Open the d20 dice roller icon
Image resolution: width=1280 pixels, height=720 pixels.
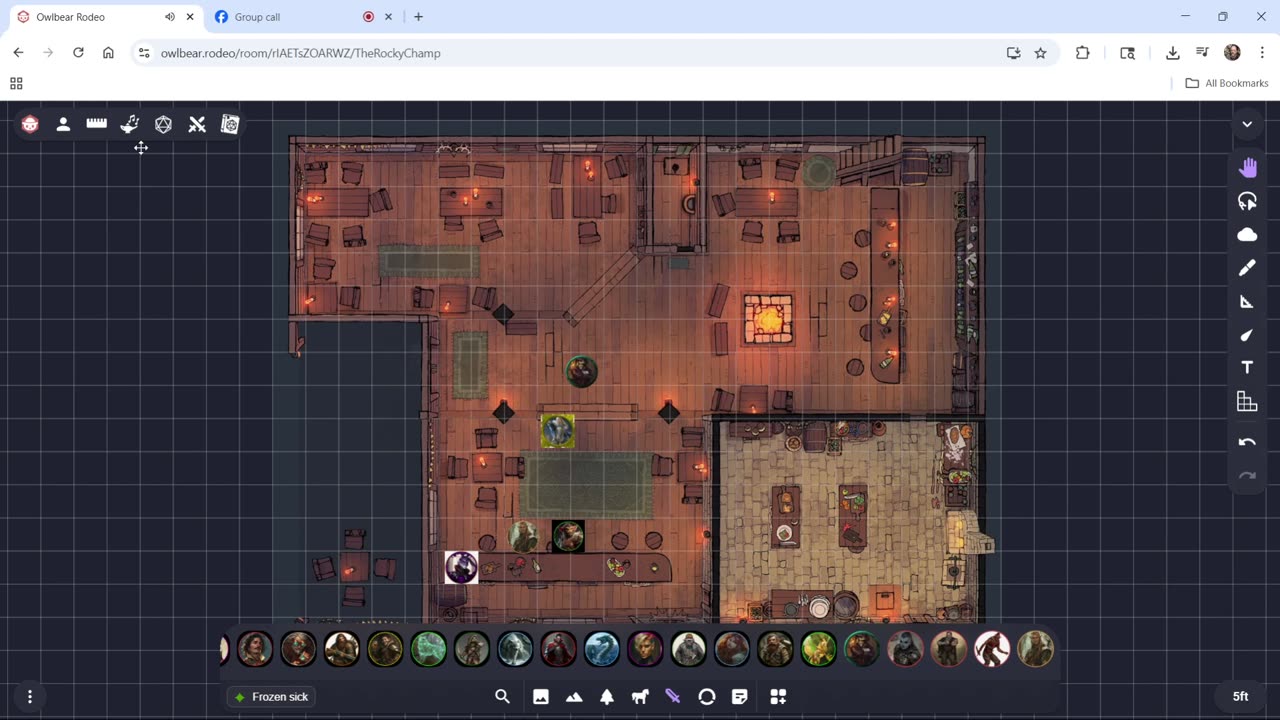coord(163,124)
